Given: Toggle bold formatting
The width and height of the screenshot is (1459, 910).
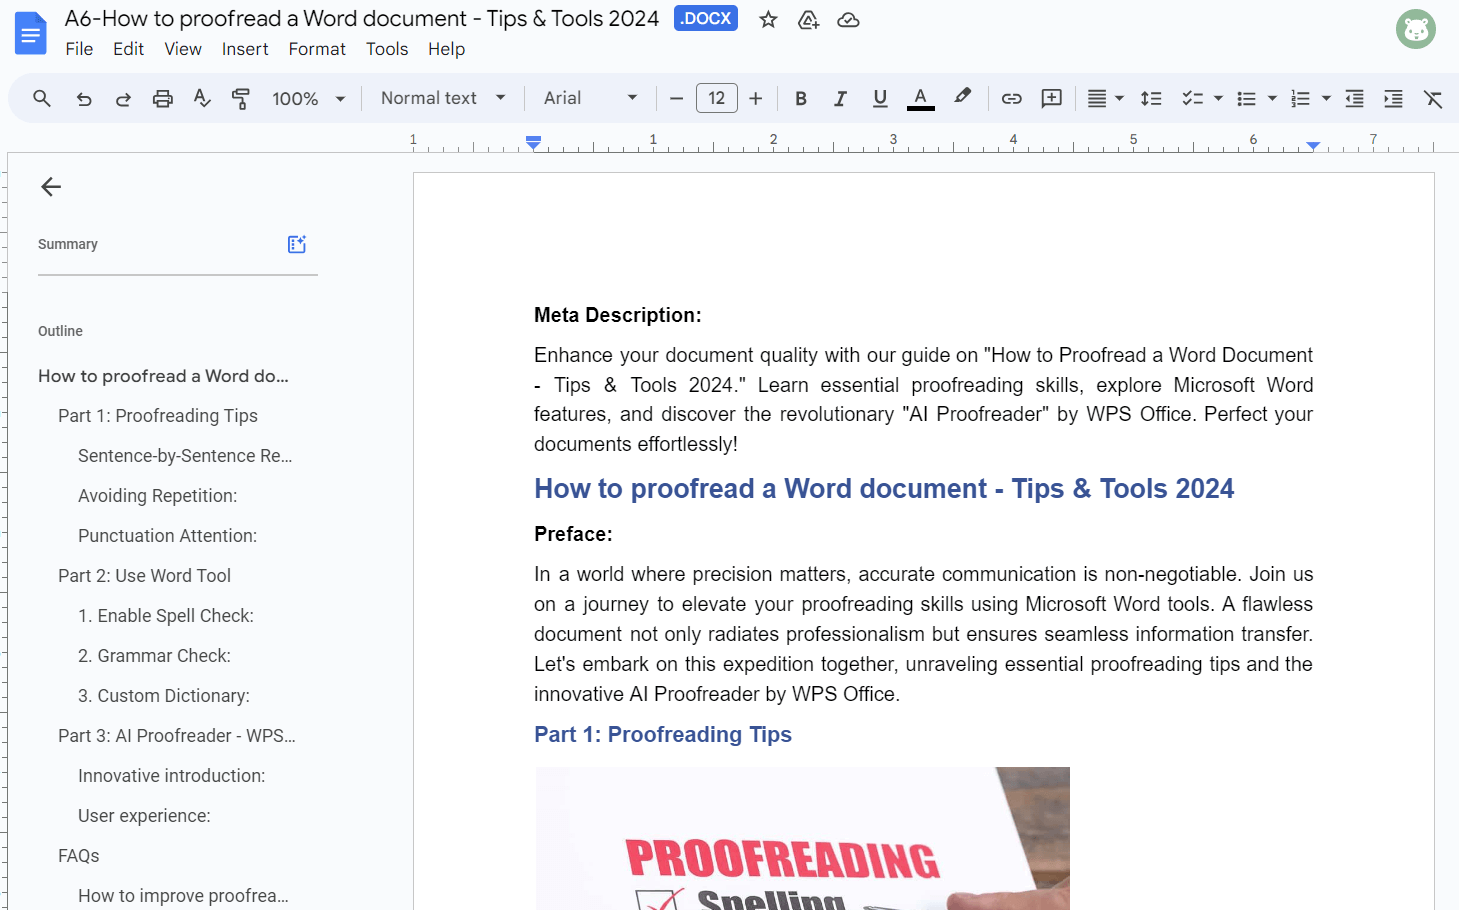Looking at the screenshot, I should 801,98.
